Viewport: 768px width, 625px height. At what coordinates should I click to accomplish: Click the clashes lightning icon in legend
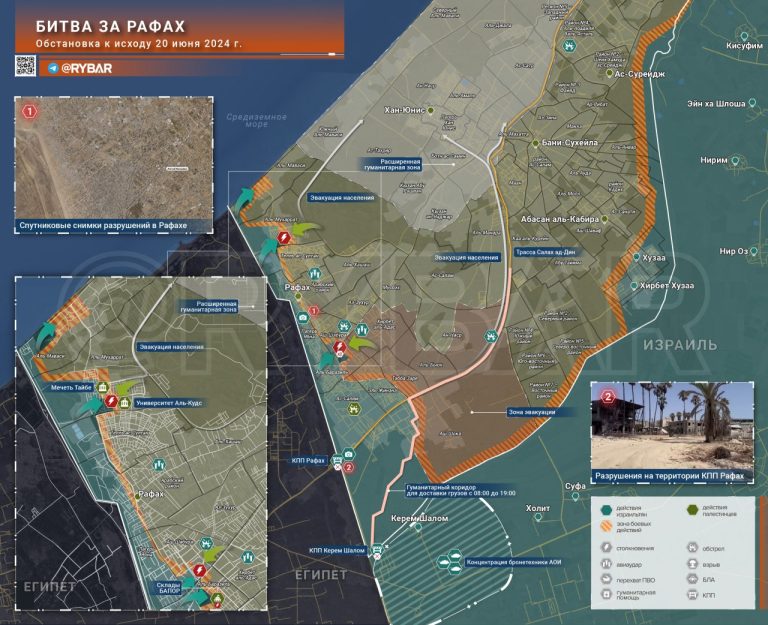607,547
